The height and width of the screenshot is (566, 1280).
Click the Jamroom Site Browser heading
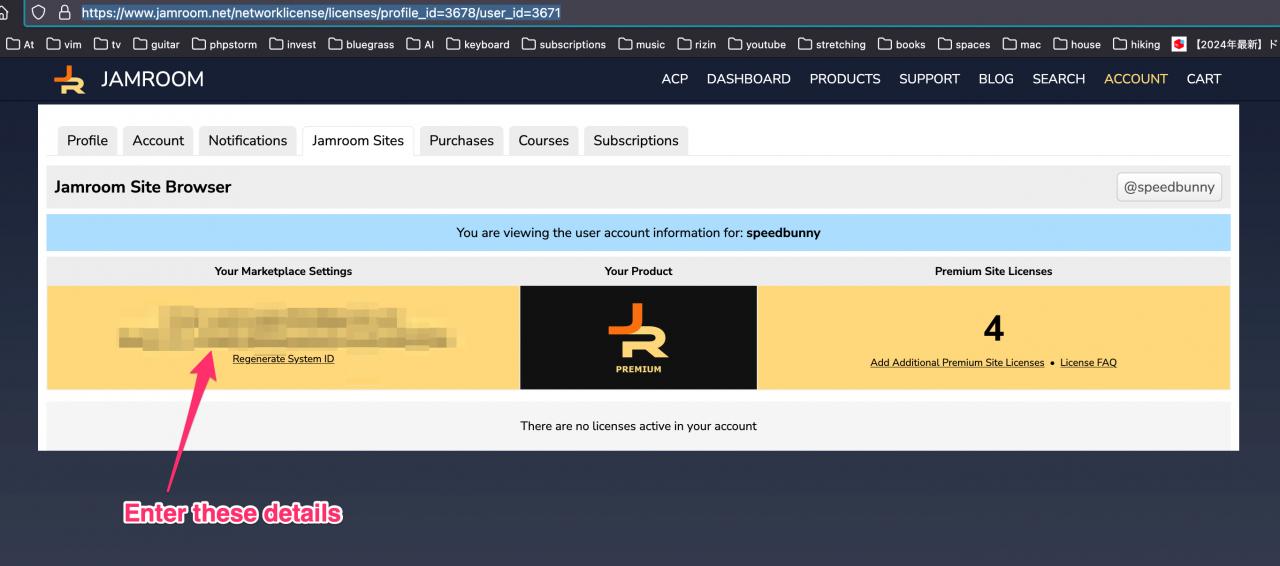(x=142, y=187)
